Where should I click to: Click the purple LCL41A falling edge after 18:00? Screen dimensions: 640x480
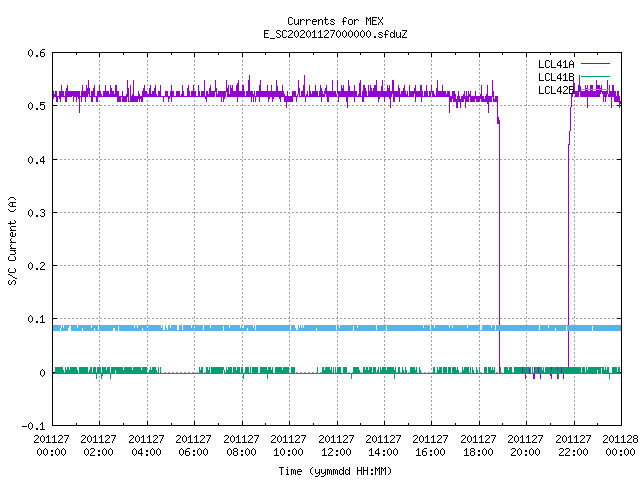pyautogui.click(x=499, y=245)
